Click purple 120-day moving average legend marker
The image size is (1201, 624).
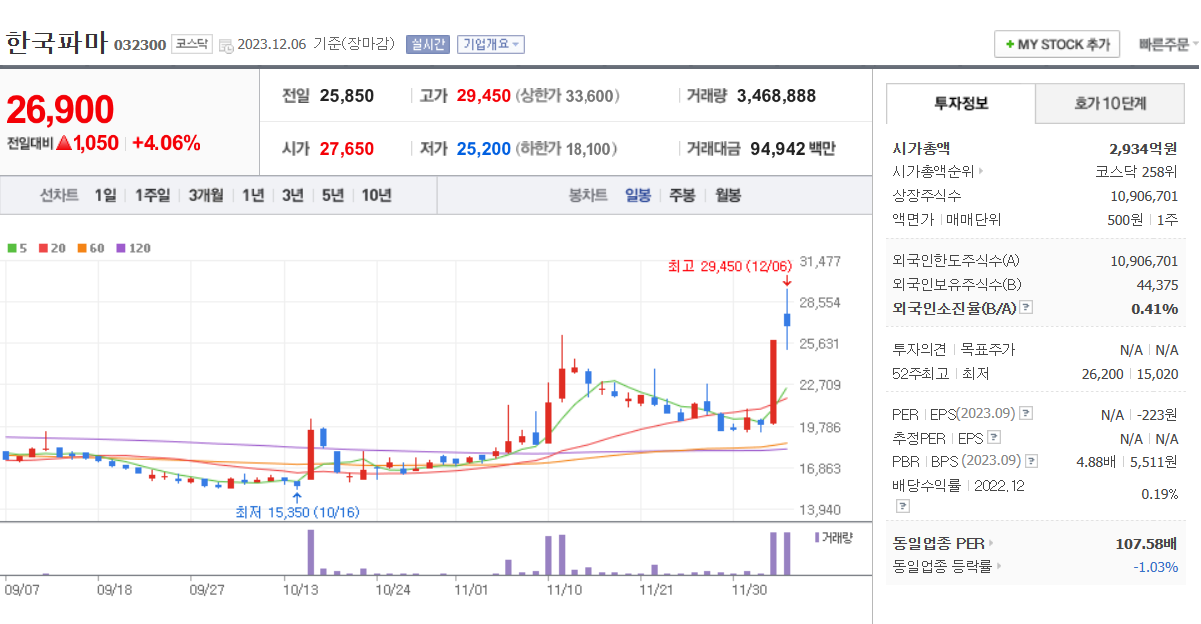tap(120, 247)
